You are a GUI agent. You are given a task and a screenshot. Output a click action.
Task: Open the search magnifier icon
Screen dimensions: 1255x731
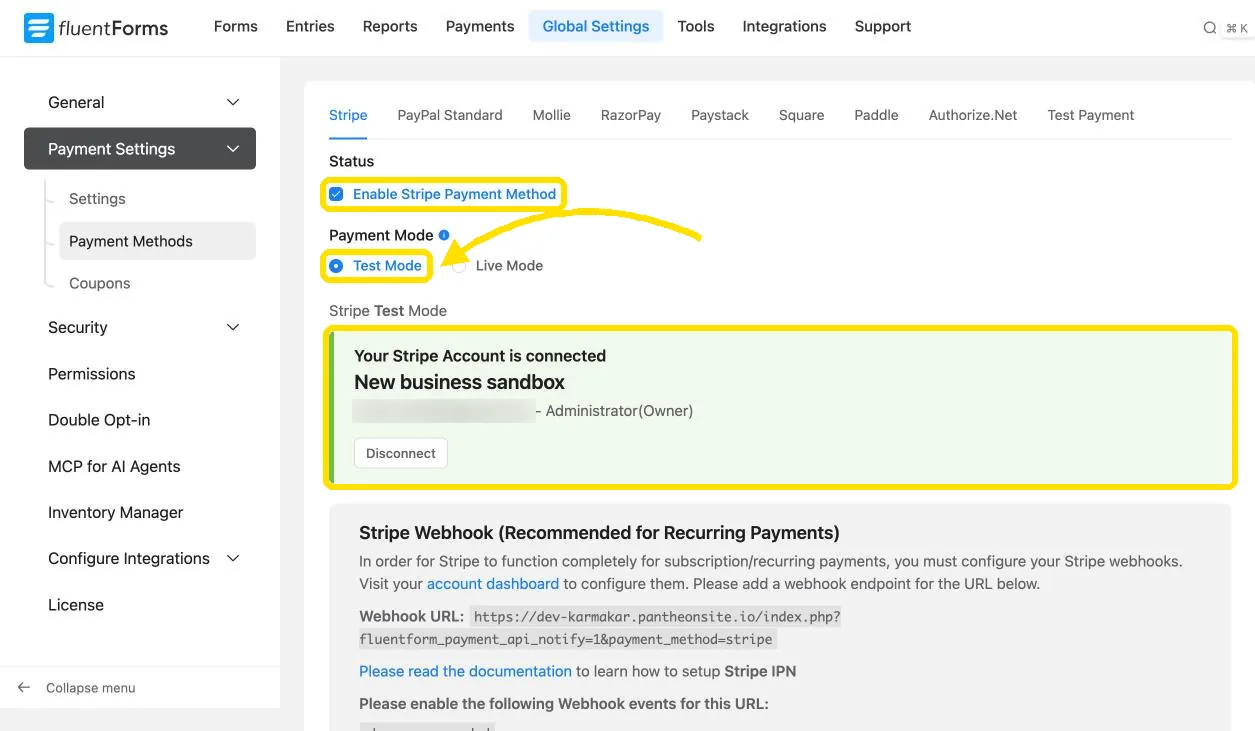(1209, 28)
